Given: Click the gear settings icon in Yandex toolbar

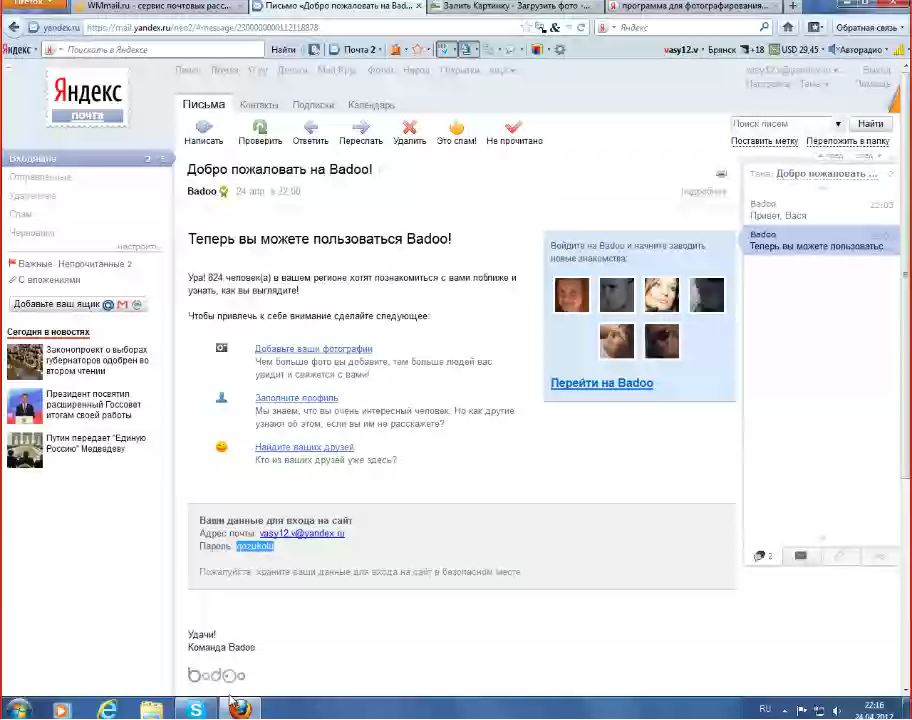Looking at the screenshot, I should point(560,49).
